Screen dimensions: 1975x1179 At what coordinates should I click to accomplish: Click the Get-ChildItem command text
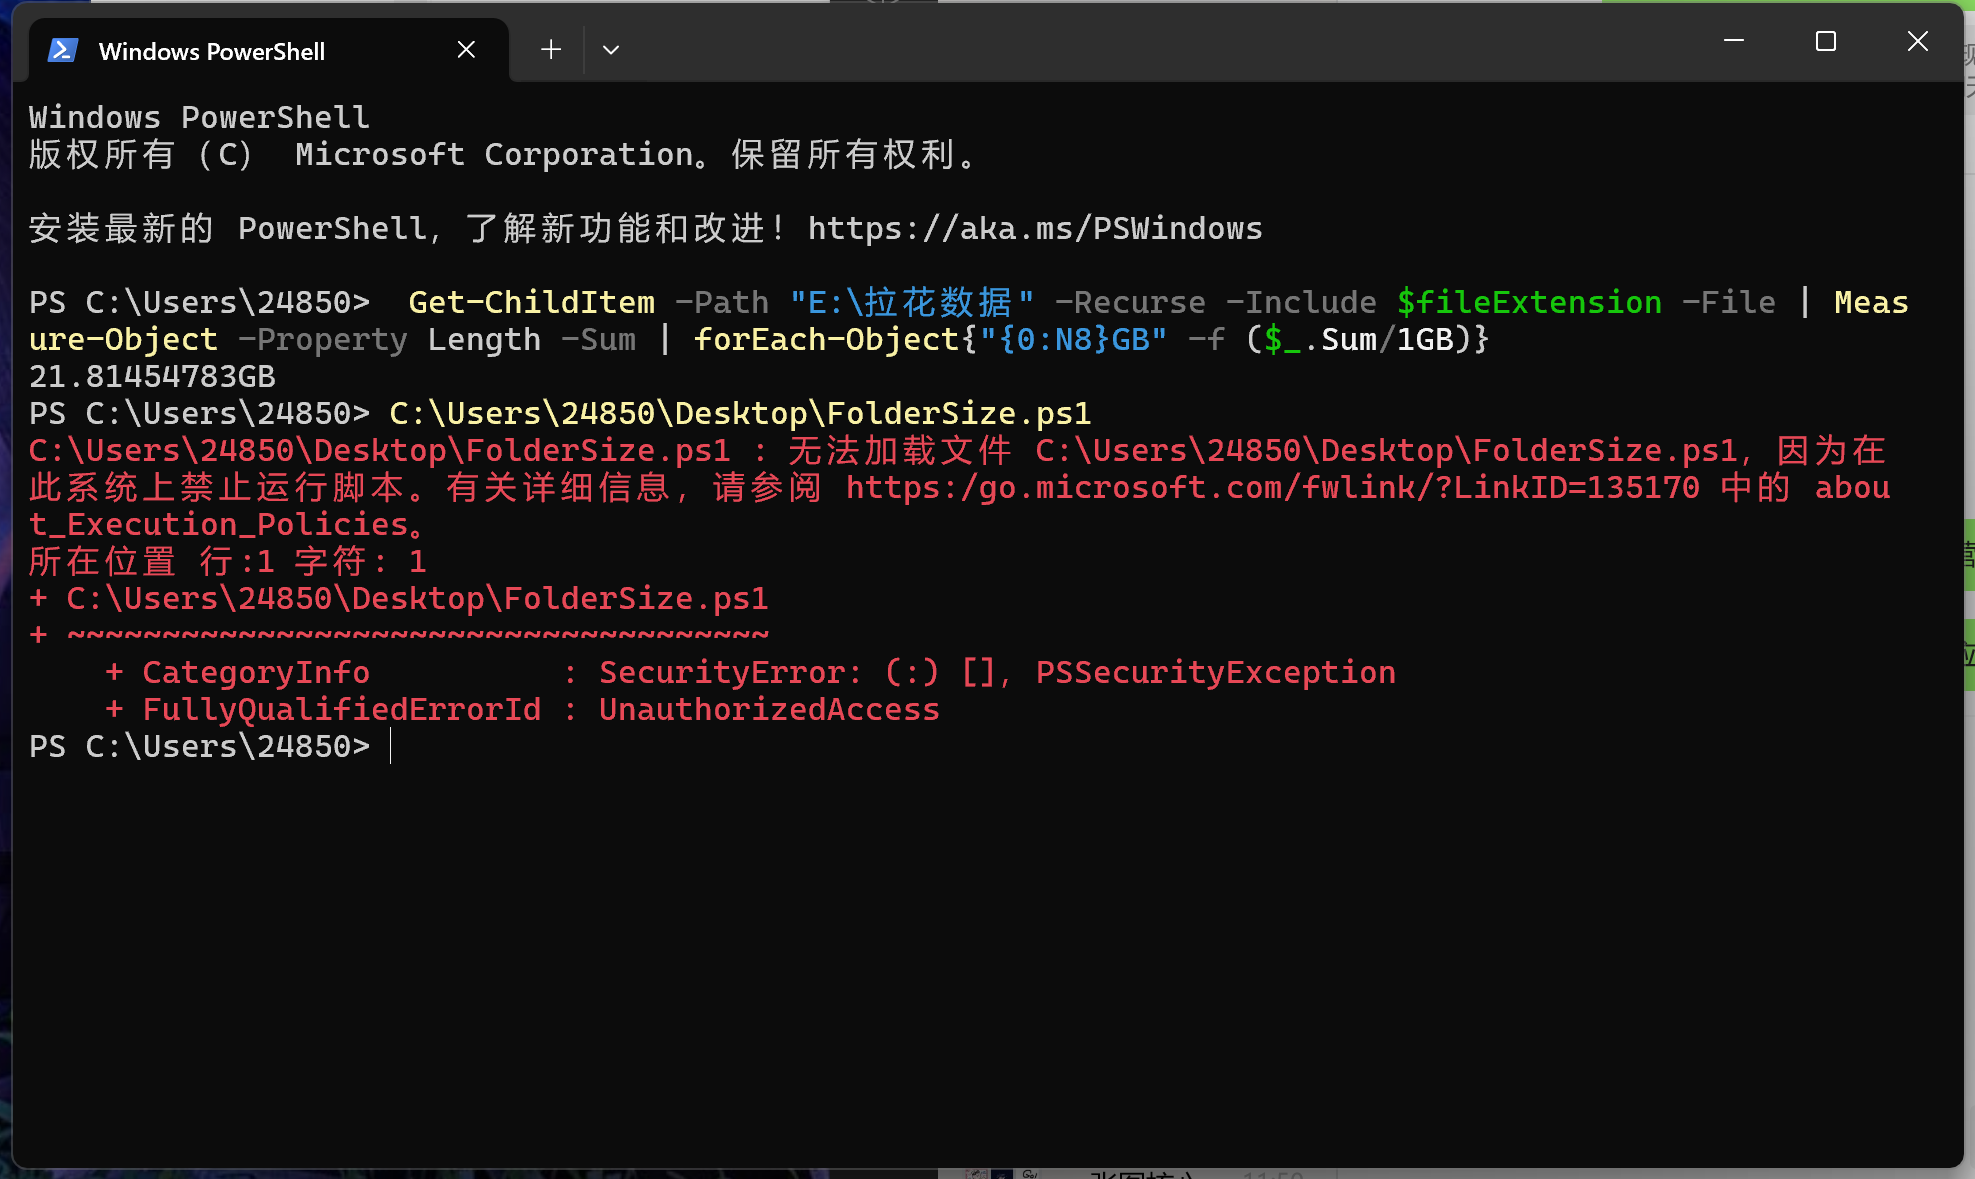point(531,302)
